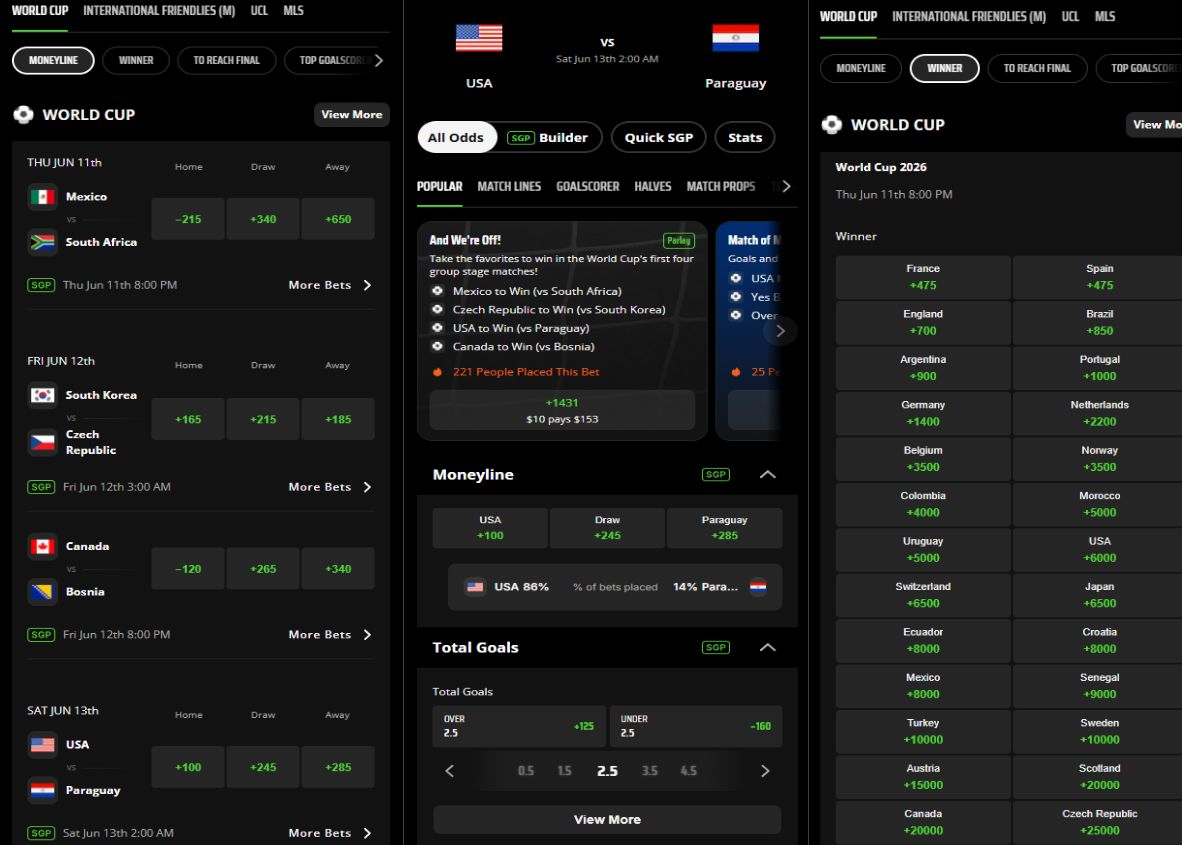
Task: Click the SGP badge next to Sat Jun 13th 2:00 AM
Action: pos(41,833)
